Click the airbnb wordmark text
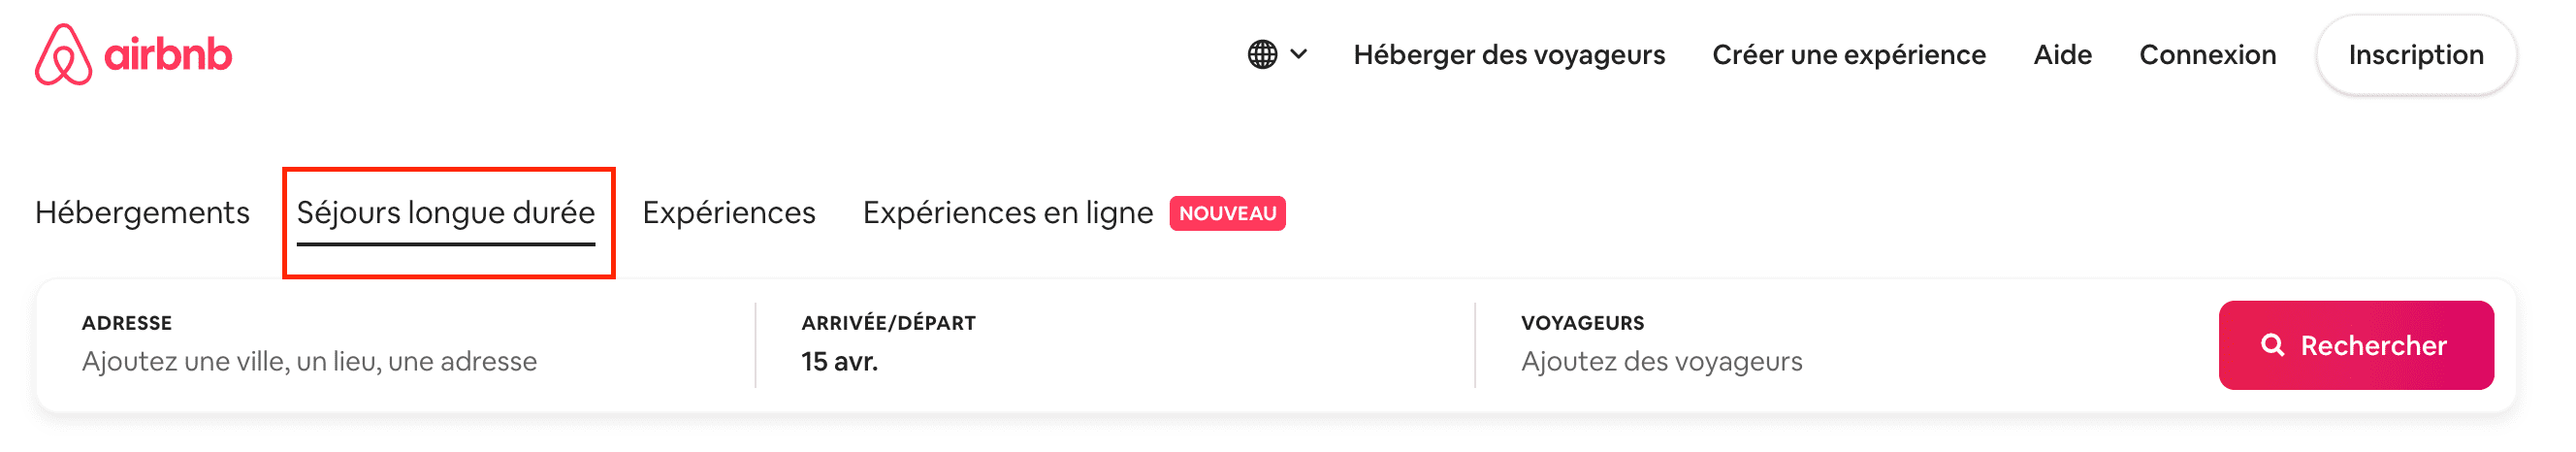Viewport: 2576px width, 452px height. tap(168, 54)
